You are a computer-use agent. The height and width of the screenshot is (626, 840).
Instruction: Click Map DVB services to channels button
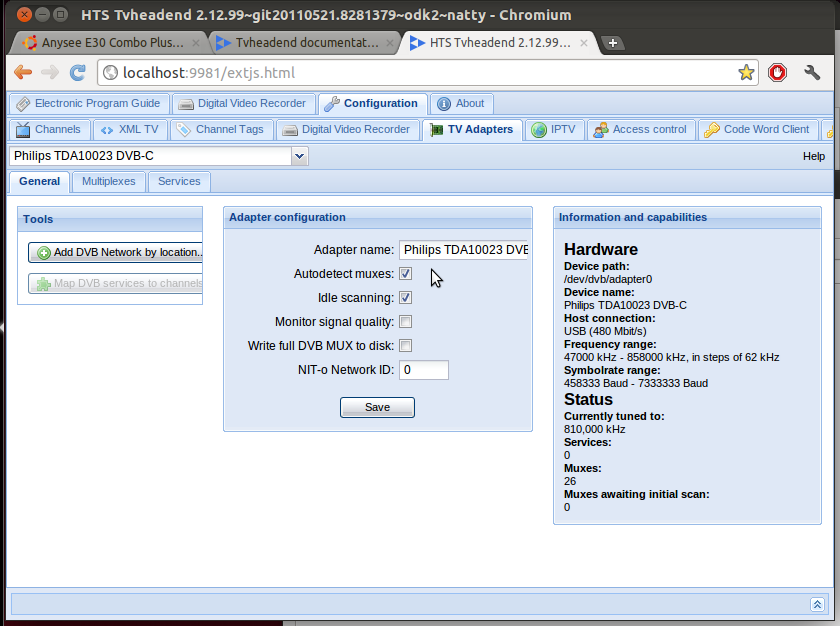tap(115, 283)
